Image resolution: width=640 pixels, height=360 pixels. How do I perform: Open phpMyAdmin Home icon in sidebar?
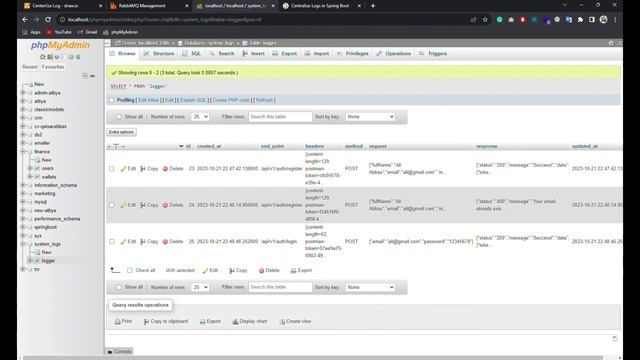coord(42,57)
